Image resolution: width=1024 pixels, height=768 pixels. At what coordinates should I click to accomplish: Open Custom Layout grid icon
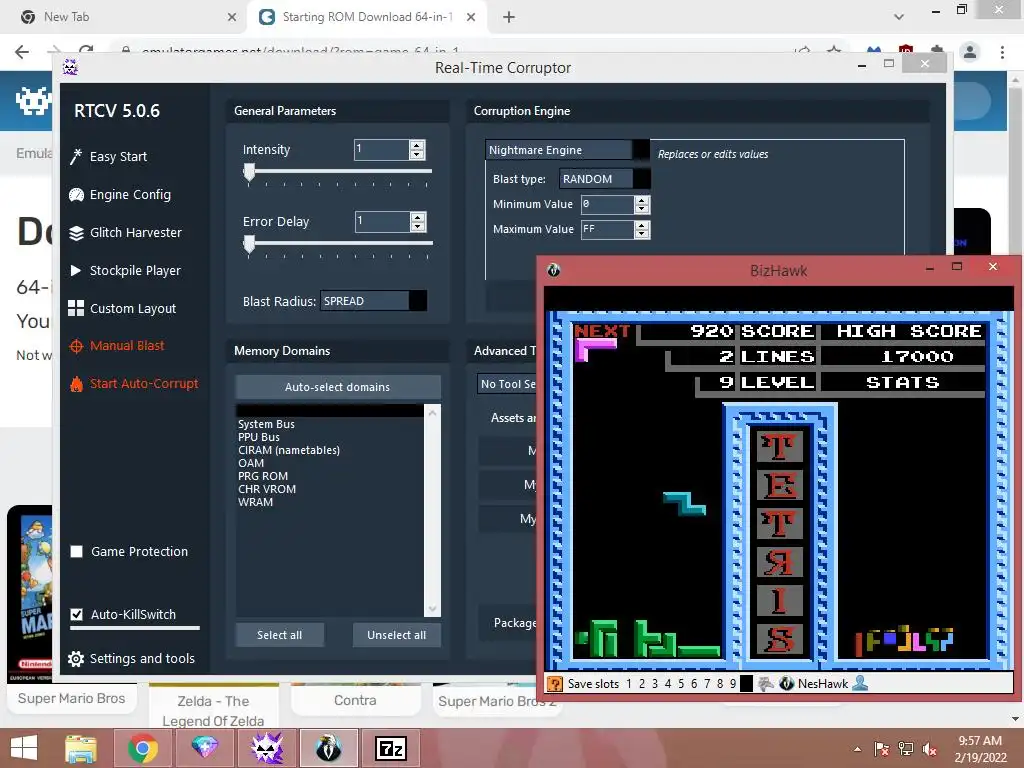[76, 308]
